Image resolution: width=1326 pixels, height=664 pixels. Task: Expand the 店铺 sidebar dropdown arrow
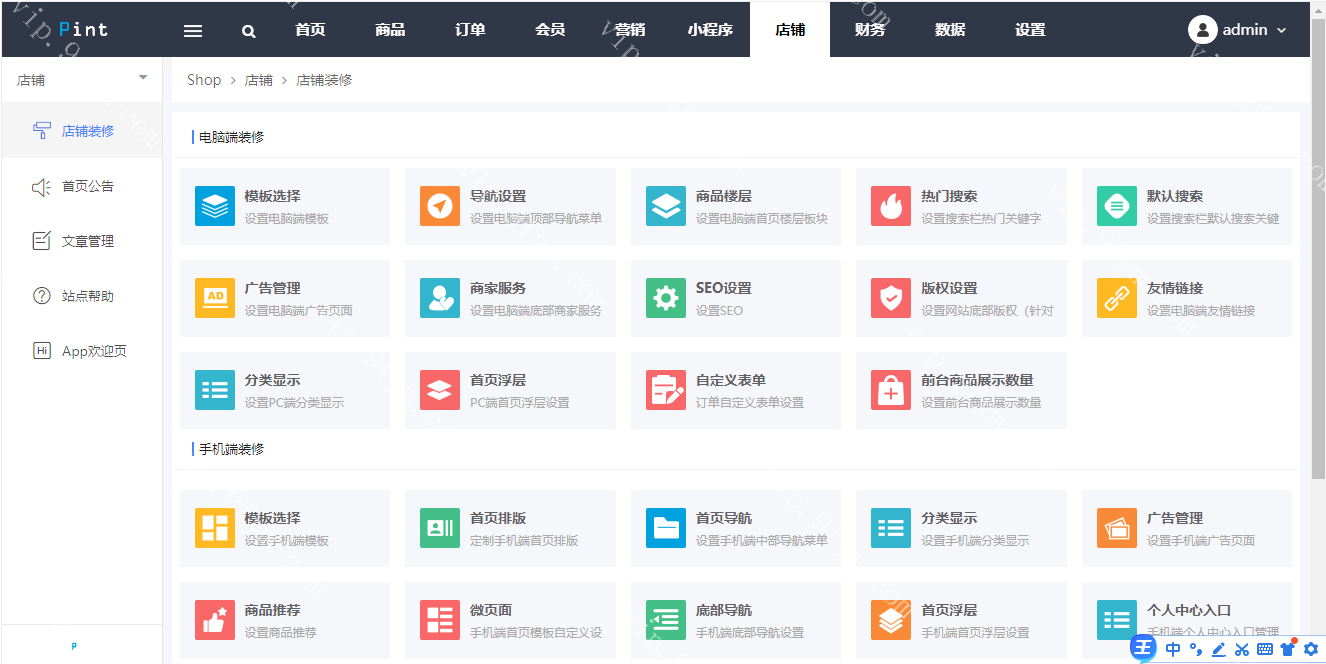[143, 78]
